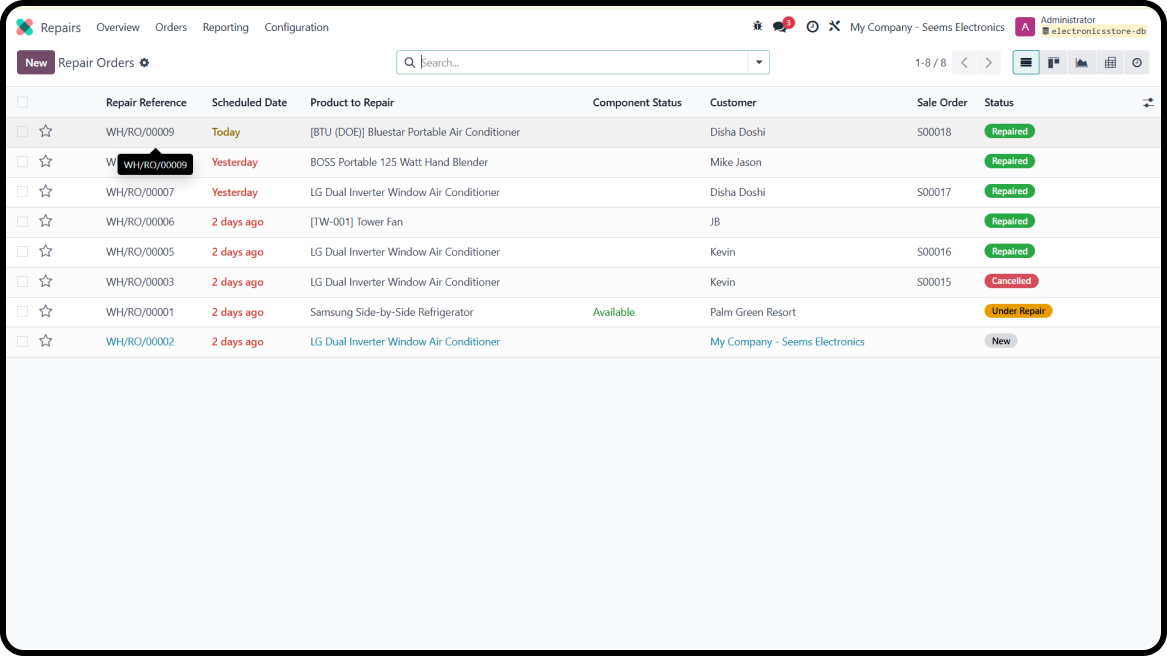Star the WH/RO/00006 repair order
Image resolution: width=1167 pixels, height=656 pixels.
(46, 222)
